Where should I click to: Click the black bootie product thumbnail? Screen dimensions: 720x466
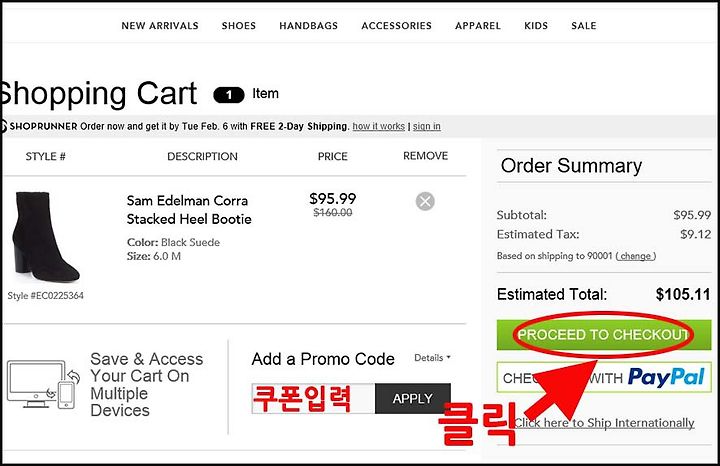pyautogui.click(x=46, y=236)
